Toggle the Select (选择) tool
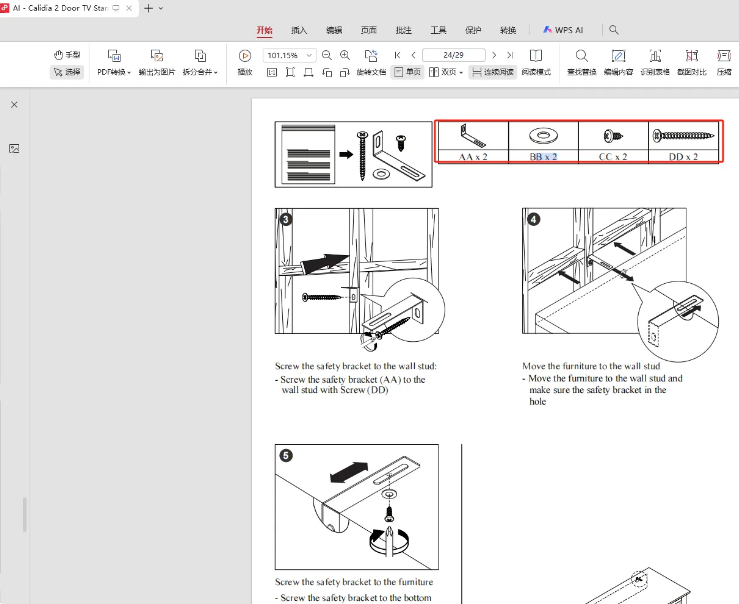This screenshot has width=739, height=604. [x=67, y=73]
